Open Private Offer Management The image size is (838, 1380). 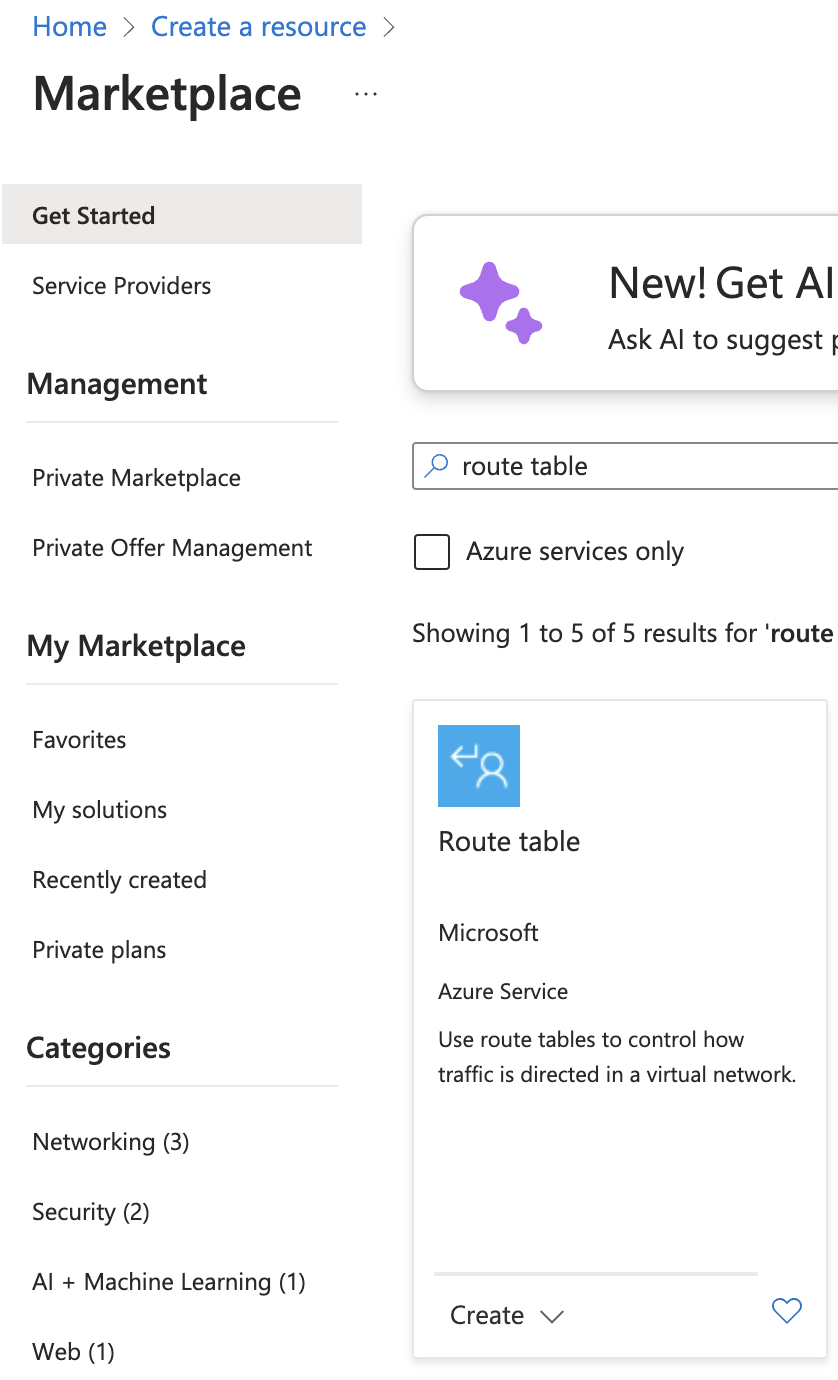point(172,548)
